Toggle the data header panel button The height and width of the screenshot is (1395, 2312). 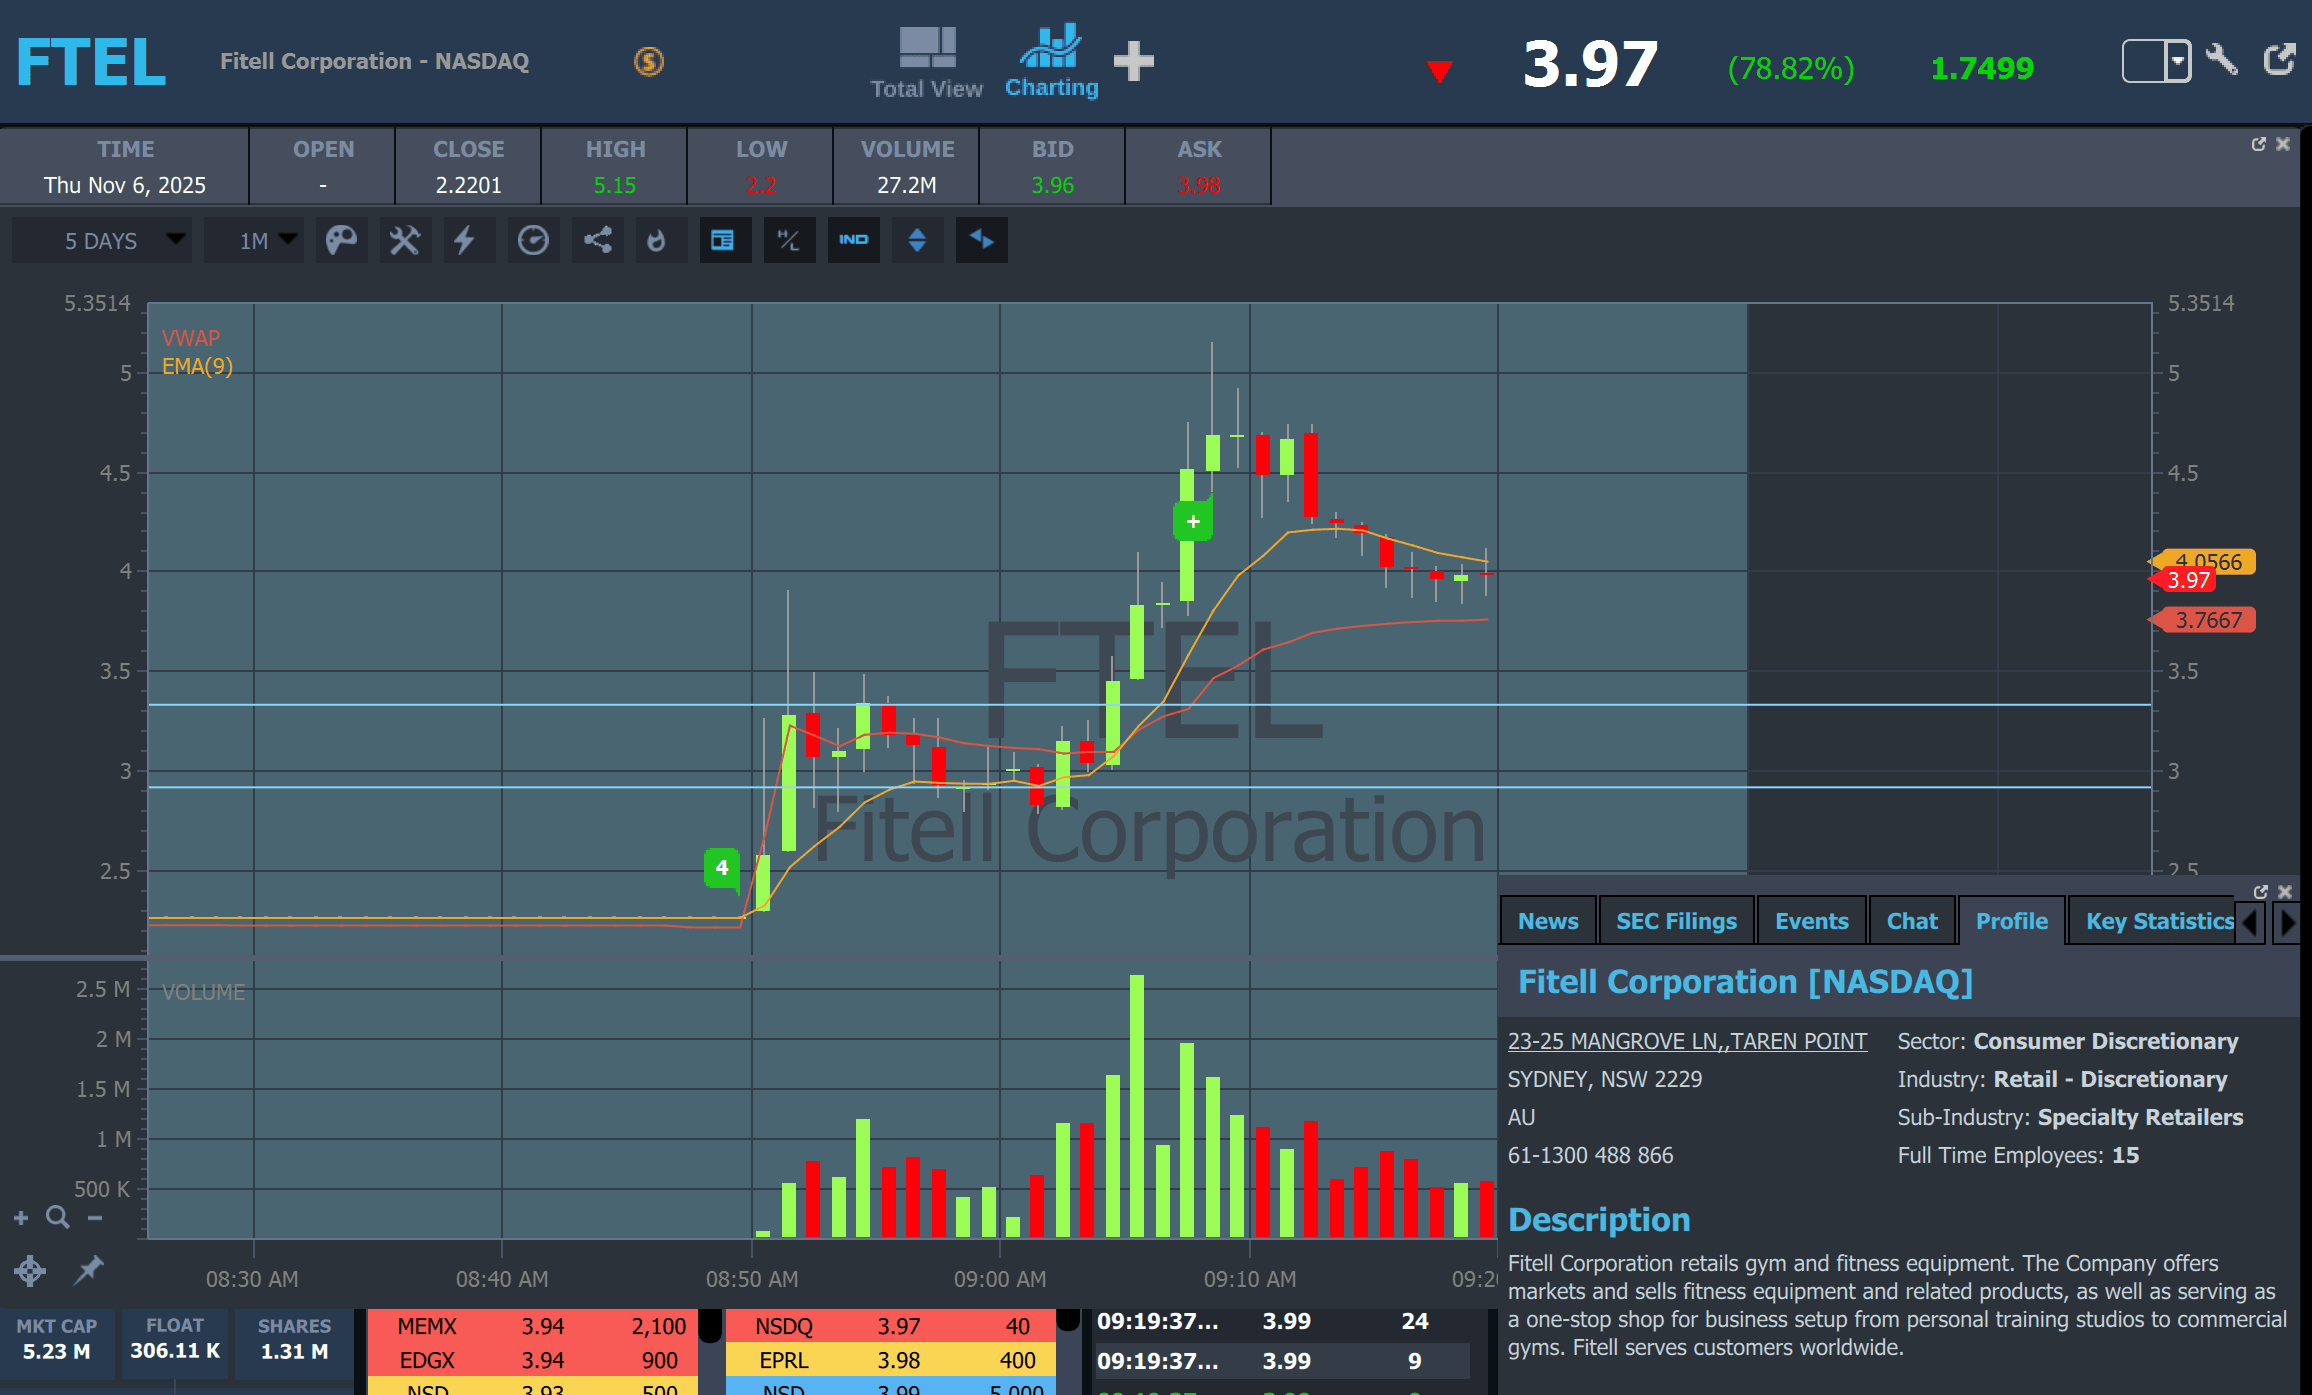[722, 240]
